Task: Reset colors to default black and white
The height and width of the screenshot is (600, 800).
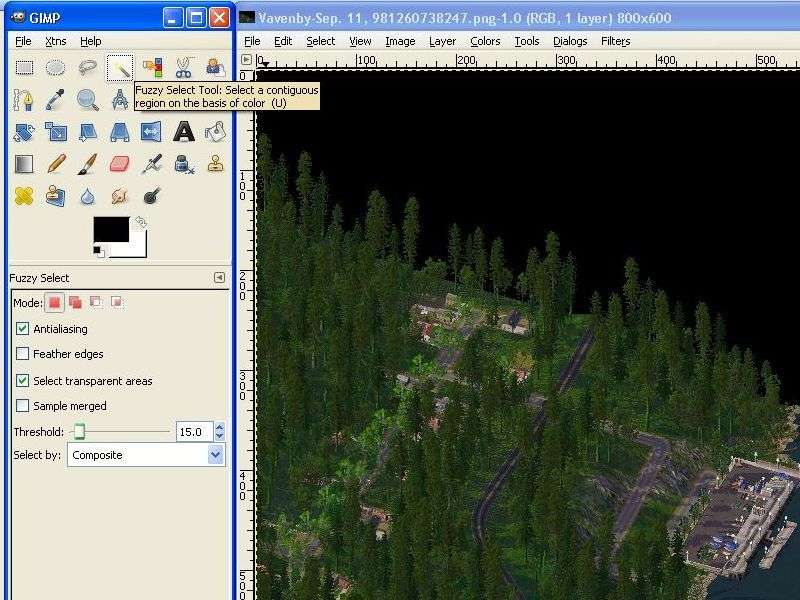Action: pos(98,251)
